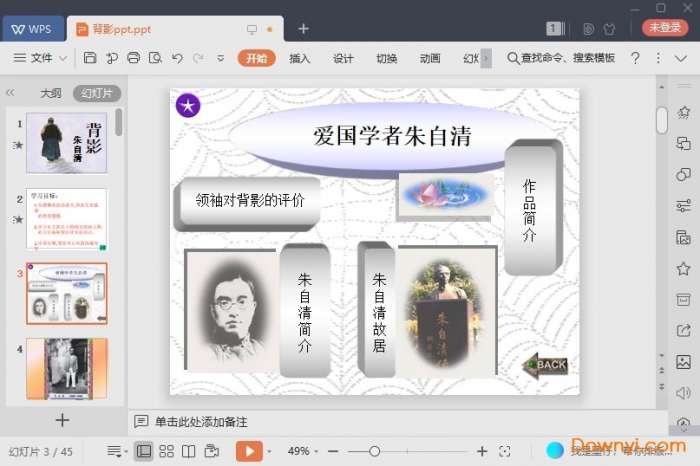Viewport: 700px width, 466px height.
Task: Collapse the slide panel double chevron
Action: tap(10, 93)
